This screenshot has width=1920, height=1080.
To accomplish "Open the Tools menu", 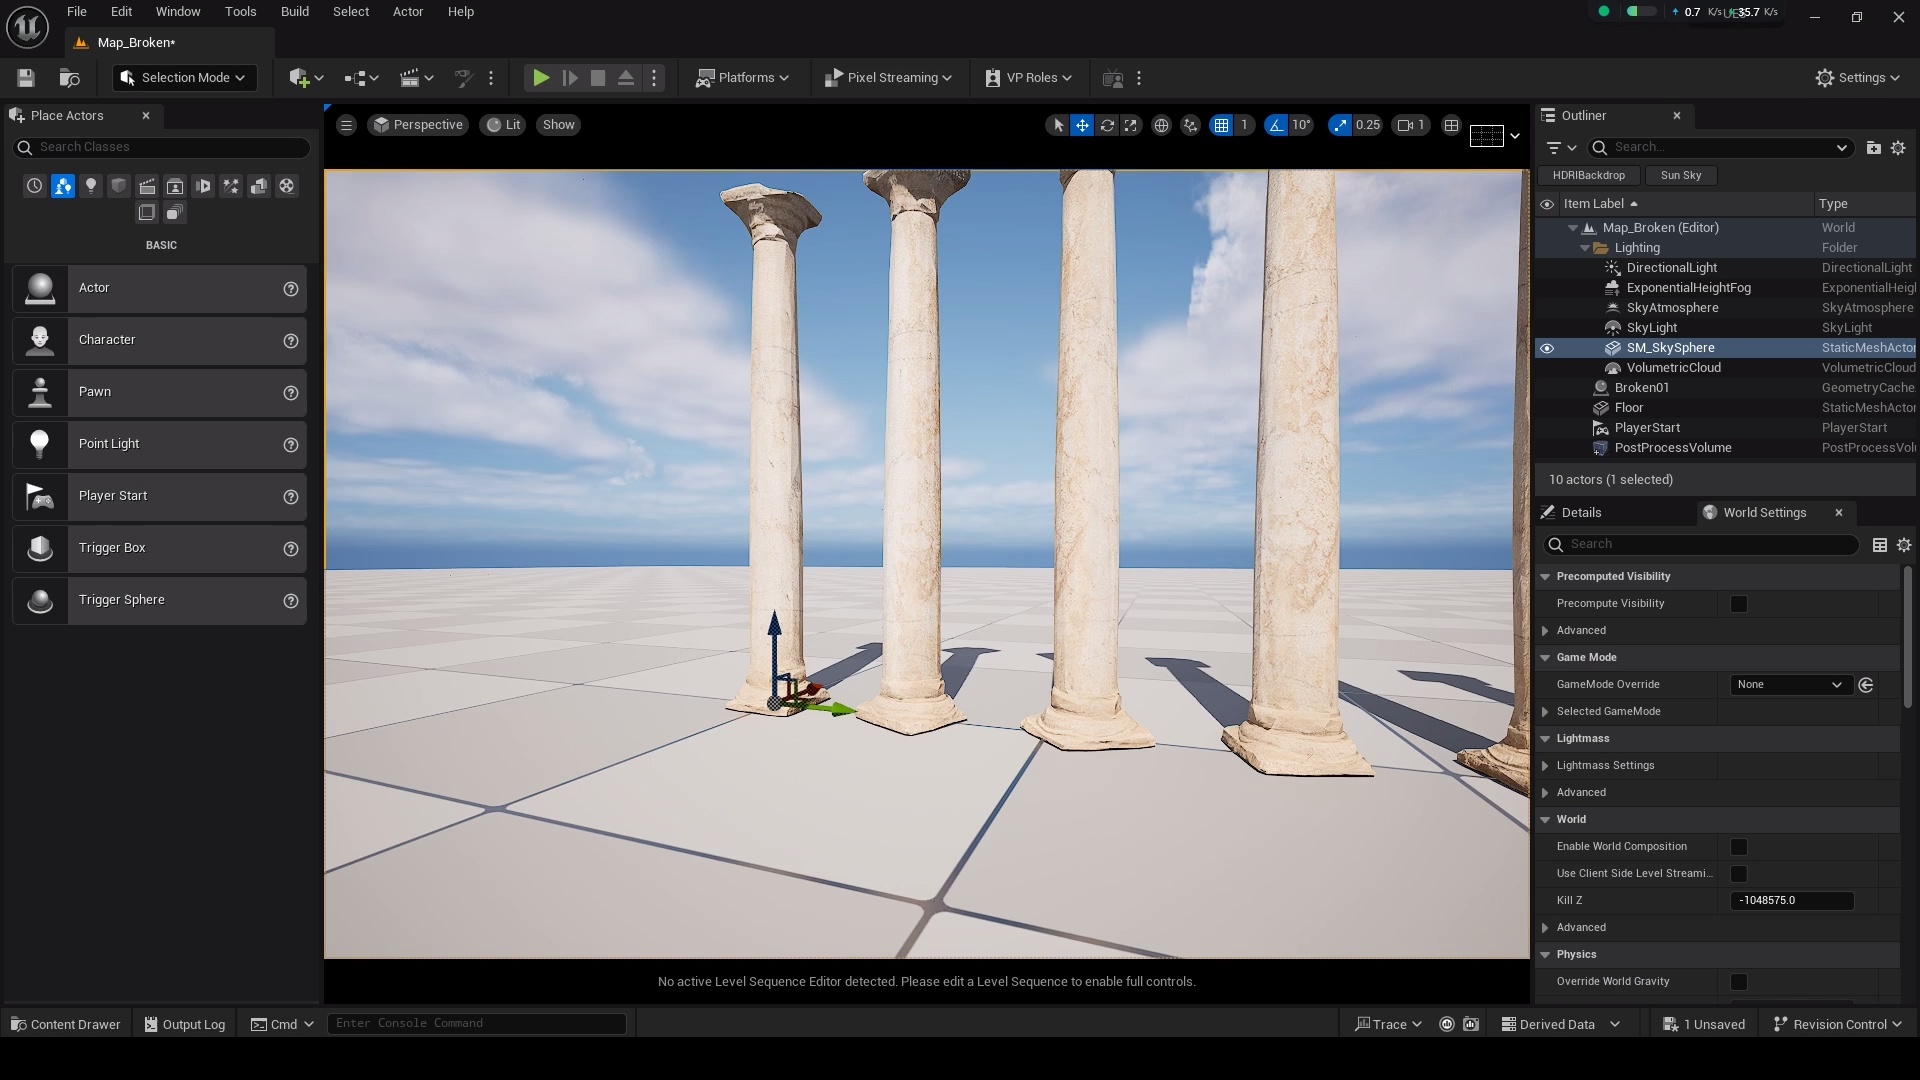I will [240, 12].
